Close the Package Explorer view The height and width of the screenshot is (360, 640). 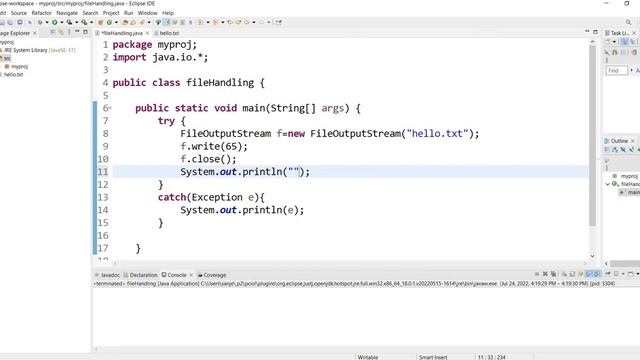35,33
